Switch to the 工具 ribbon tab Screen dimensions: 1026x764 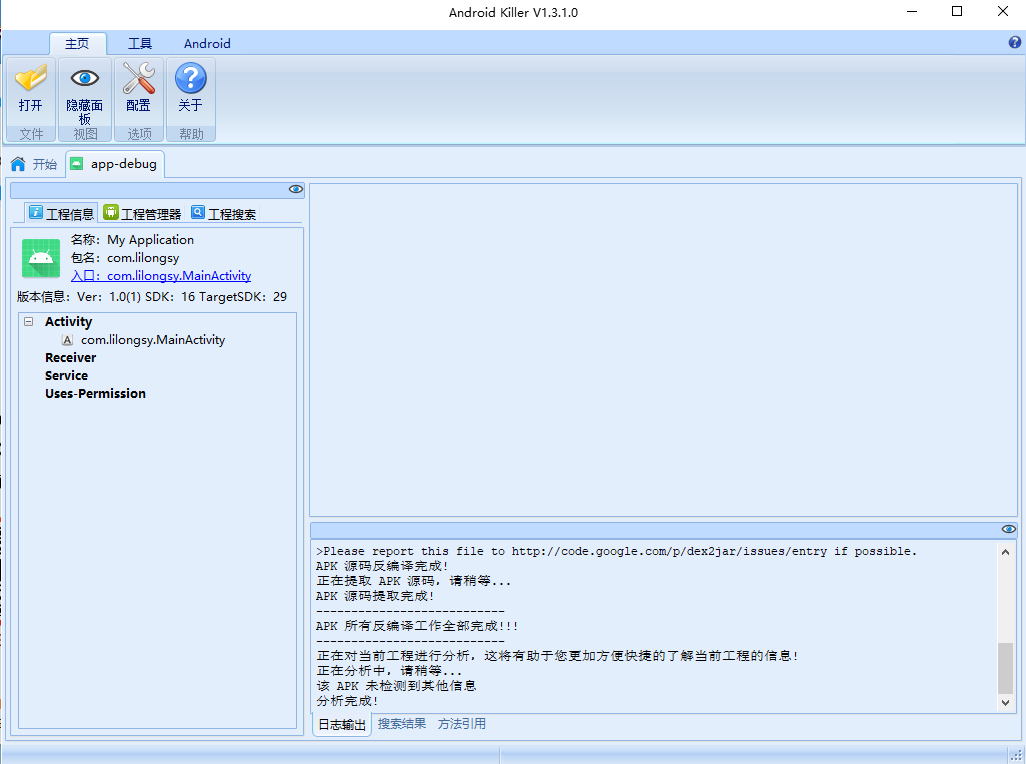pos(139,43)
